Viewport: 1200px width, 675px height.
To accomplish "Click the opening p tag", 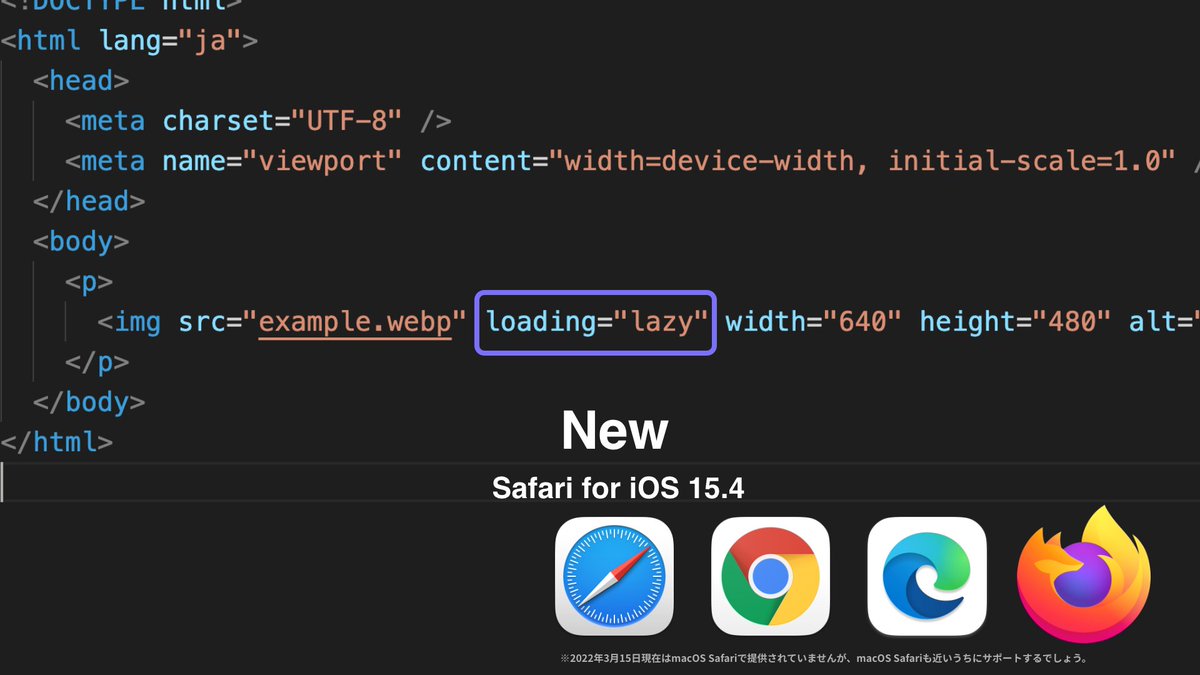I will tap(89, 281).
